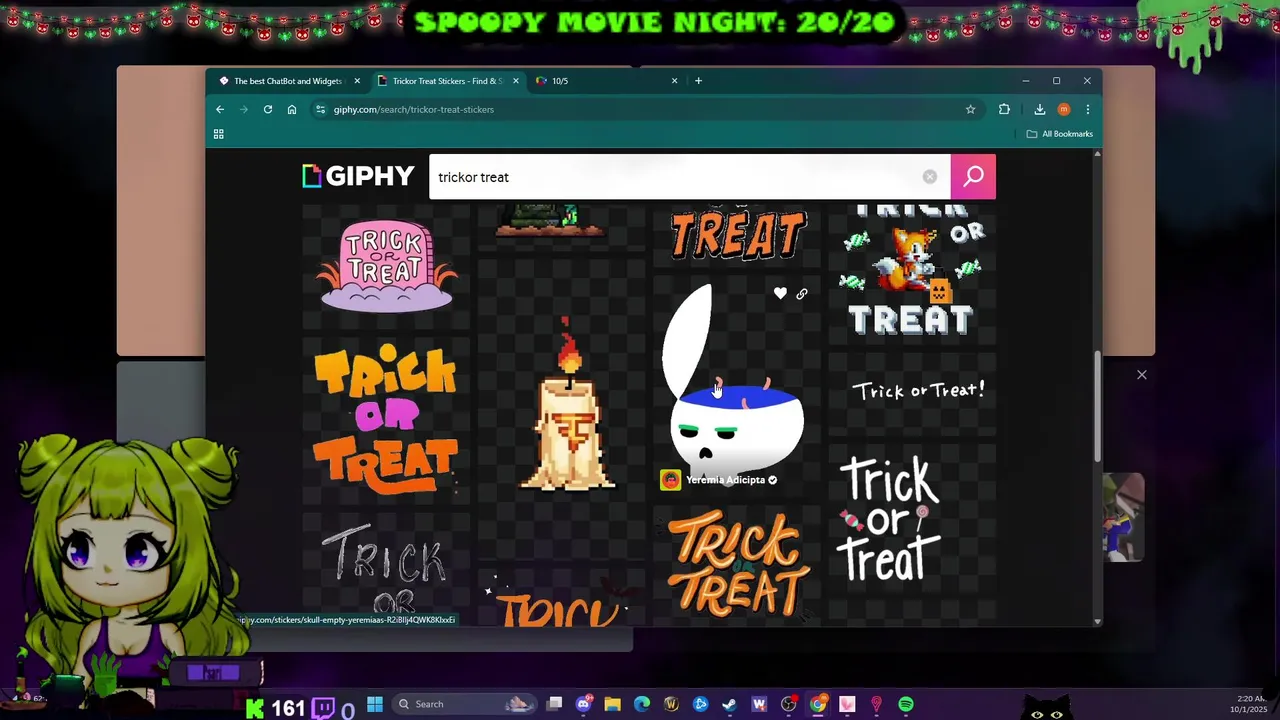The width and height of the screenshot is (1280, 720).
Task: Click the GIPHY logo
Action: pos(358,177)
